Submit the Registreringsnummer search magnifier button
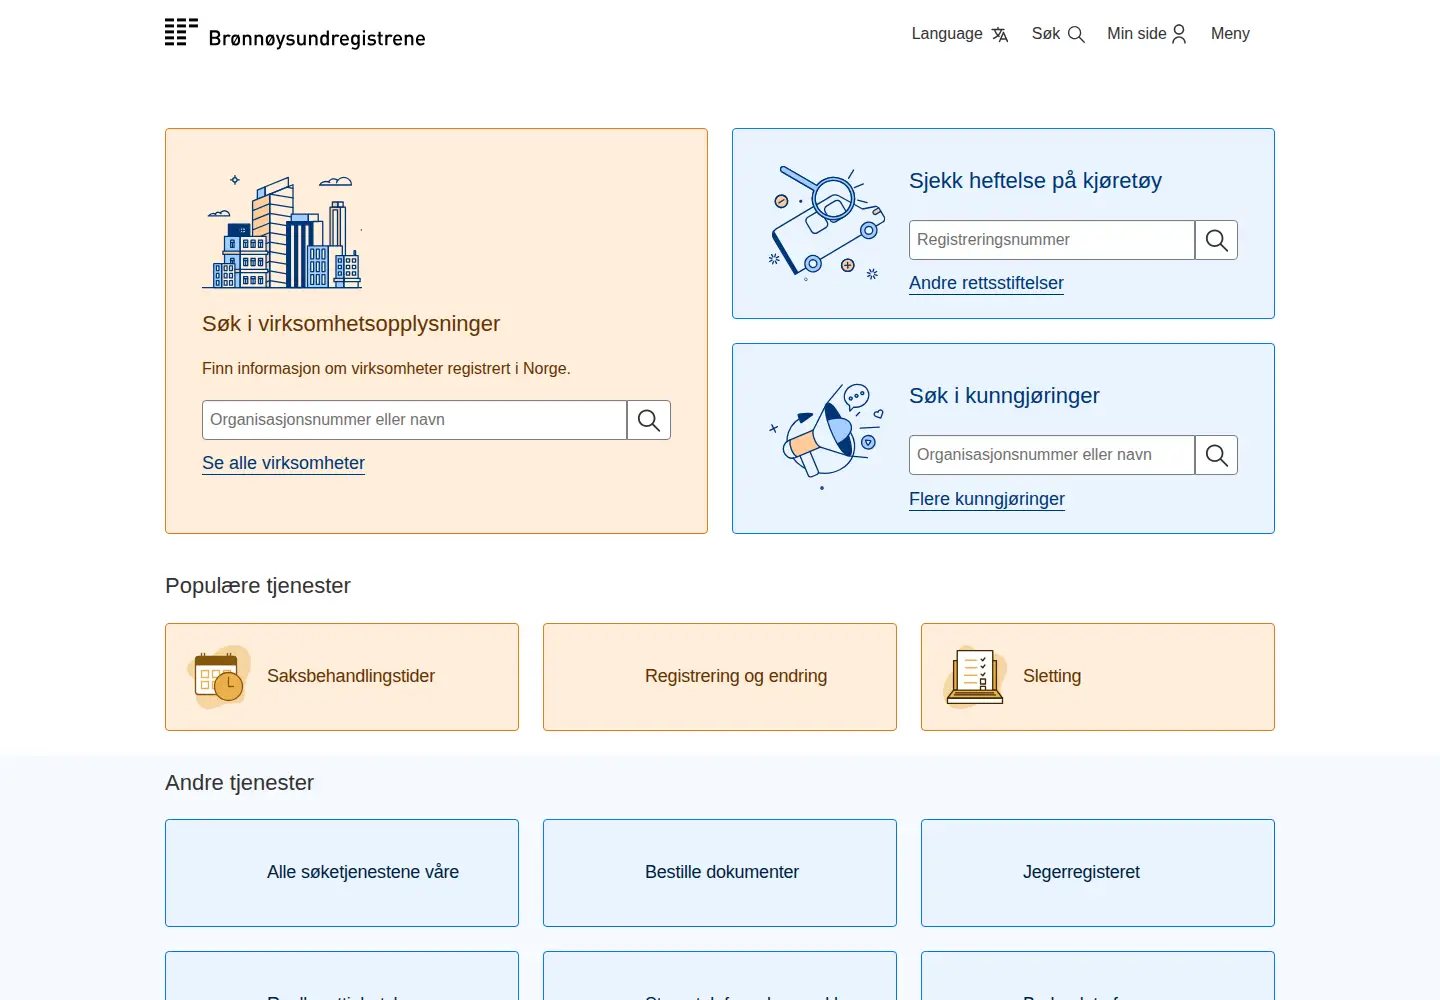1440x1000 pixels. [1217, 240]
